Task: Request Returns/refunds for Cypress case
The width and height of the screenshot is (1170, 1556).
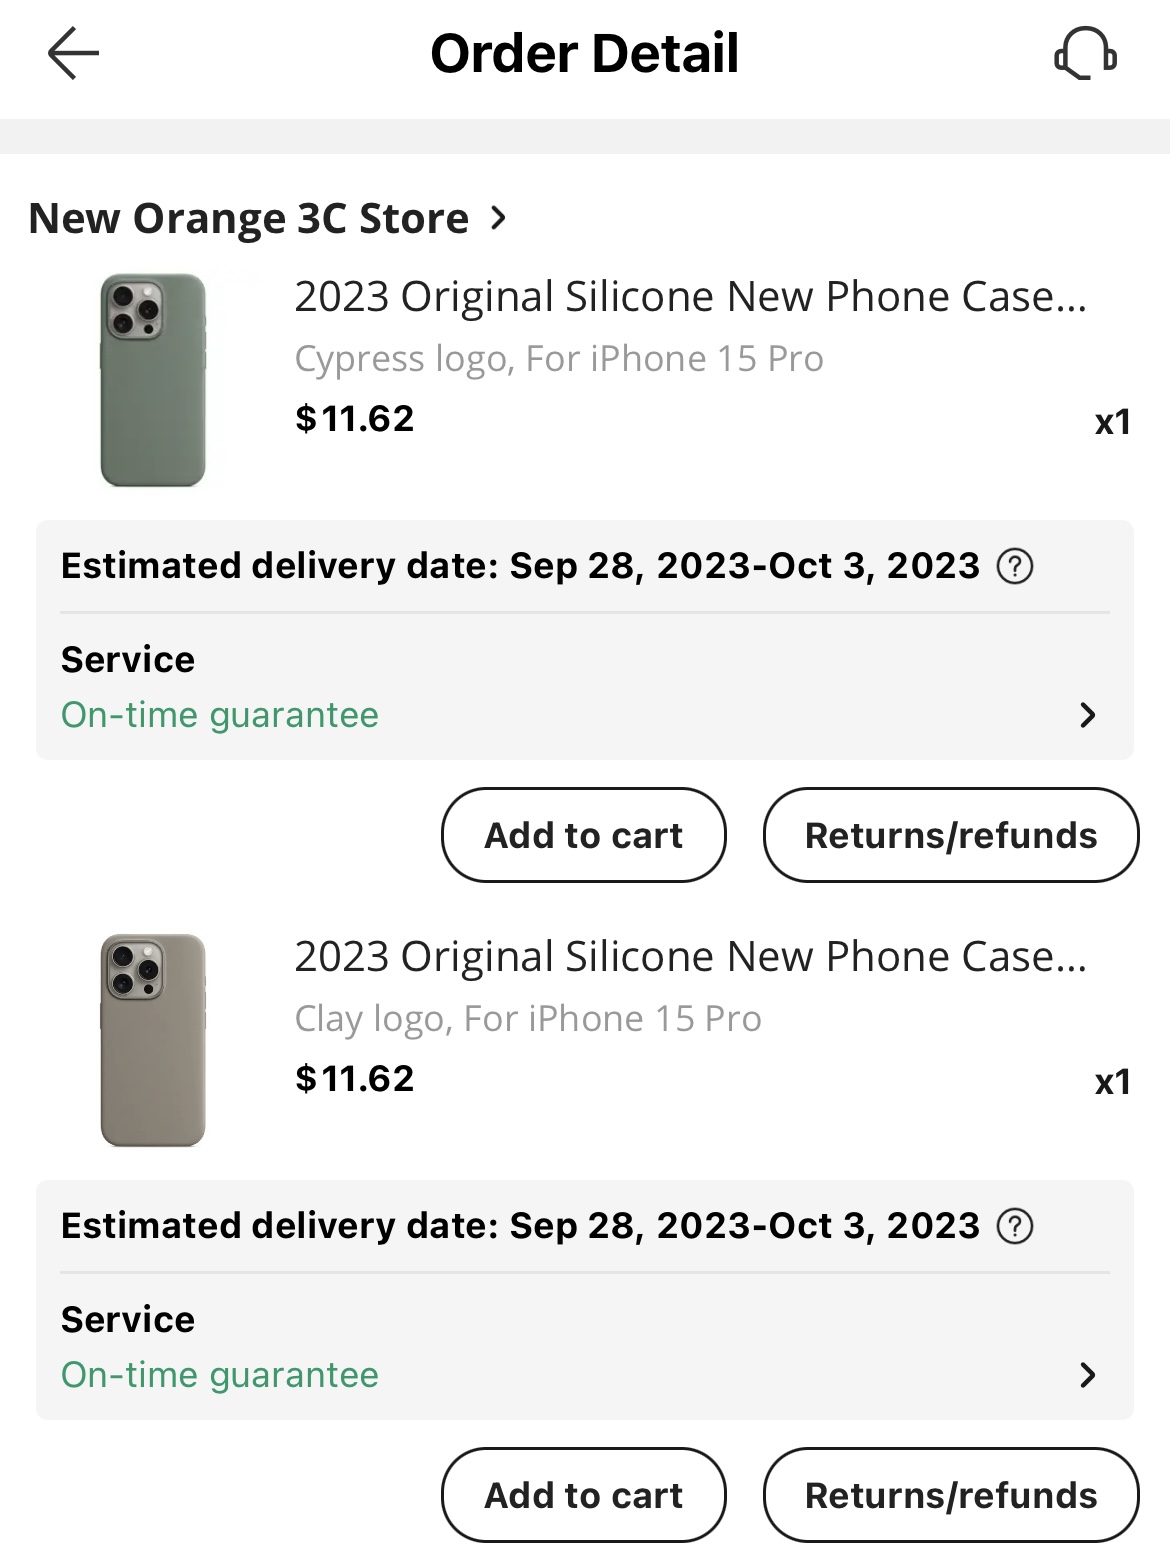Action: (x=950, y=835)
